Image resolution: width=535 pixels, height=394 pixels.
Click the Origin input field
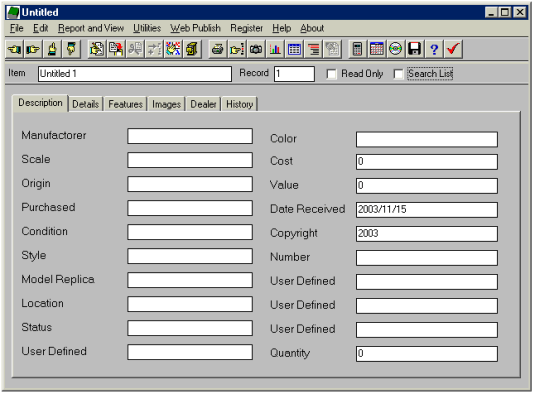(x=190, y=184)
